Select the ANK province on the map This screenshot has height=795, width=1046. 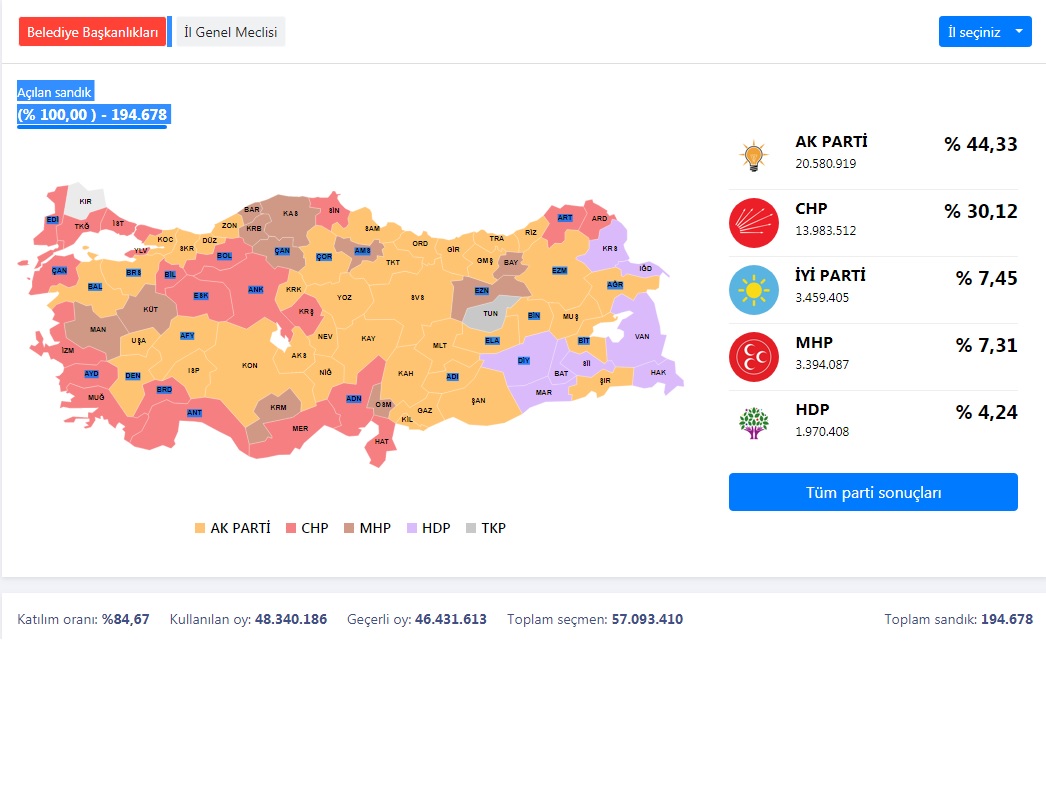pos(255,289)
